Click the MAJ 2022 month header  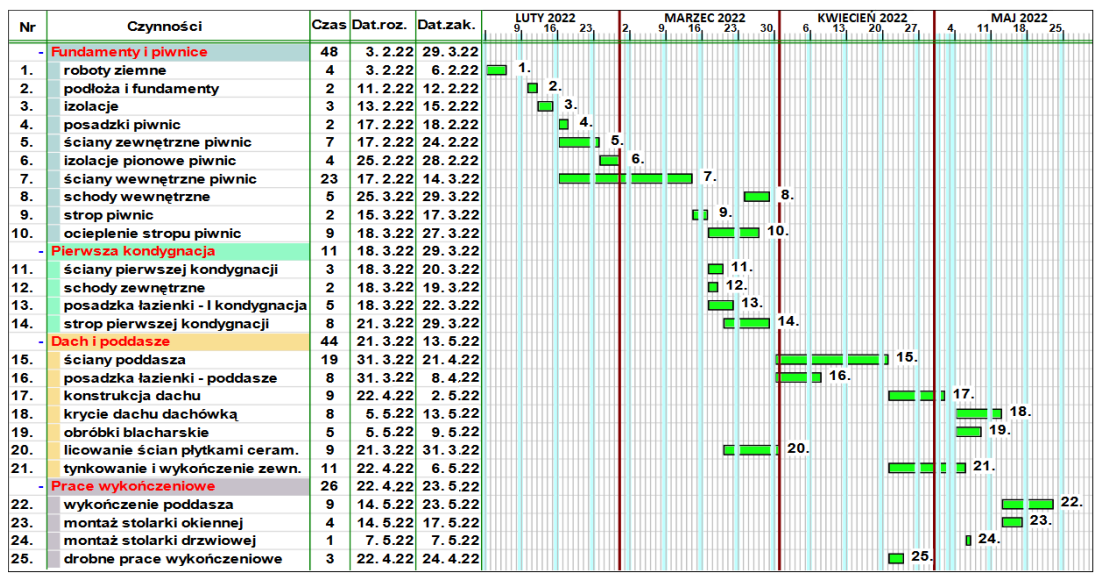(x=1019, y=18)
